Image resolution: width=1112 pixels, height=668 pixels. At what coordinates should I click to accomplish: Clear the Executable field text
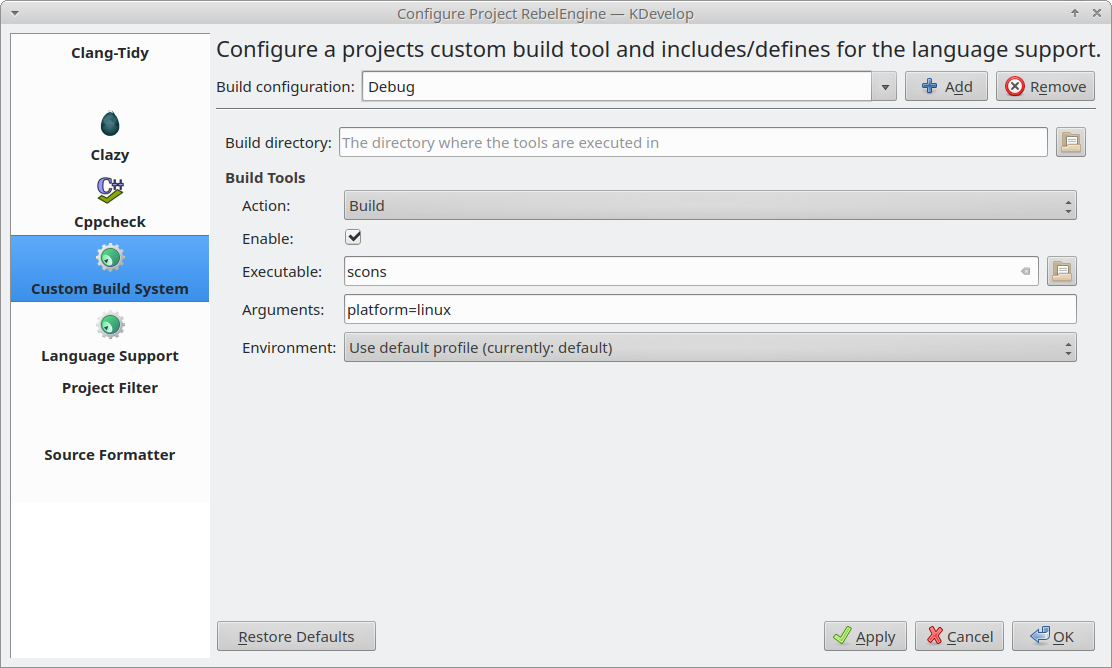(1025, 272)
